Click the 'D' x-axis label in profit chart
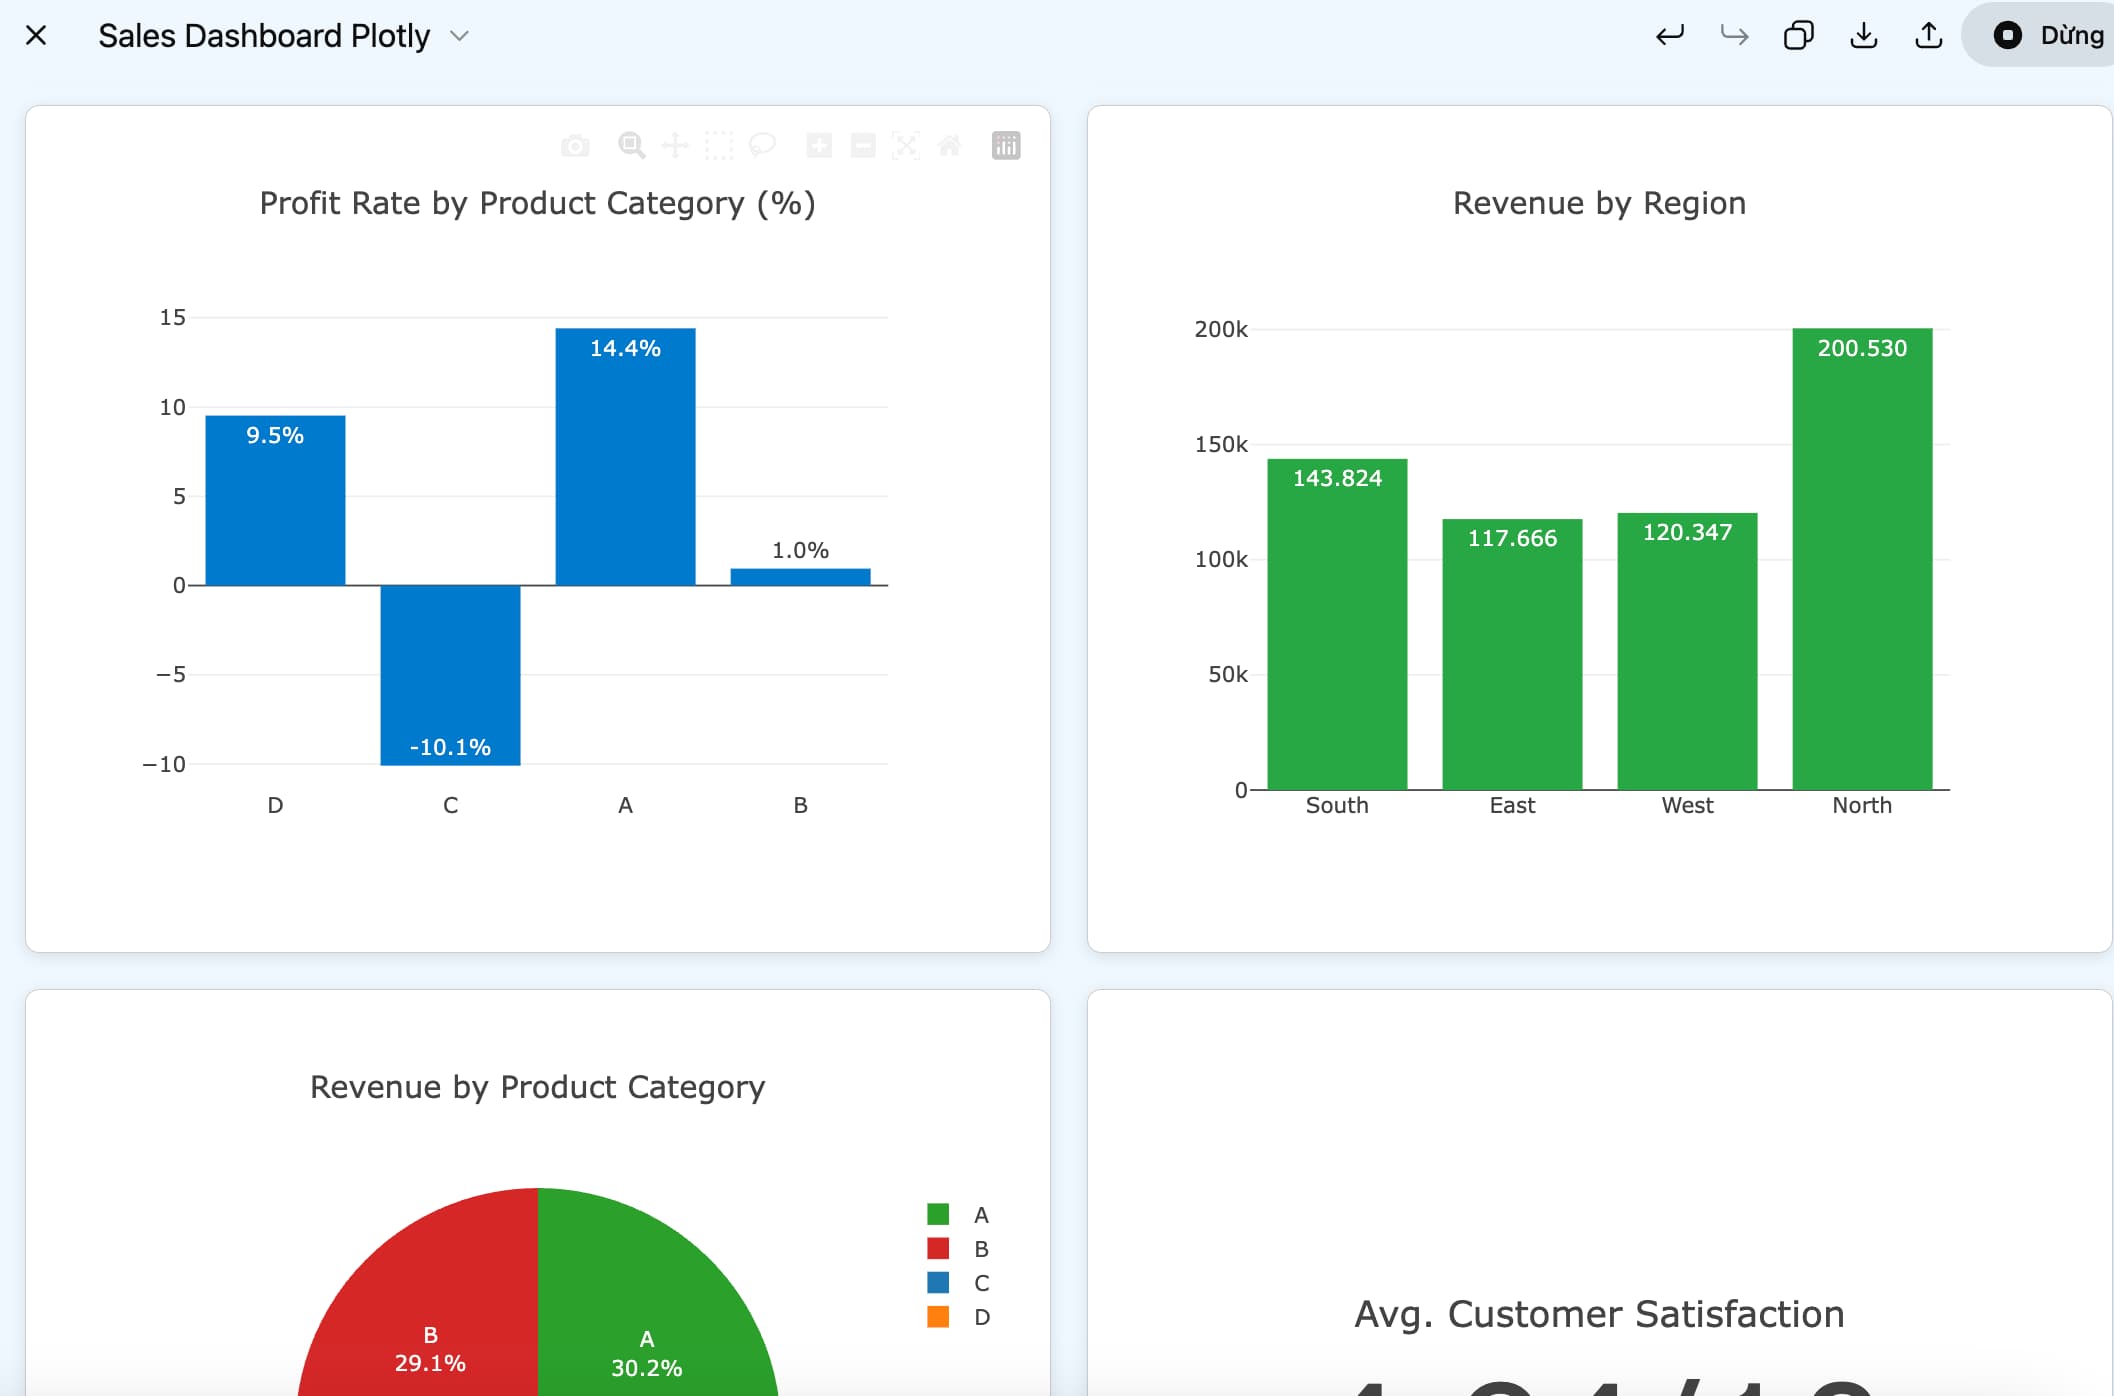The width and height of the screenshot is (2114, 1396). pyautogui.click(x=275, y=805)
